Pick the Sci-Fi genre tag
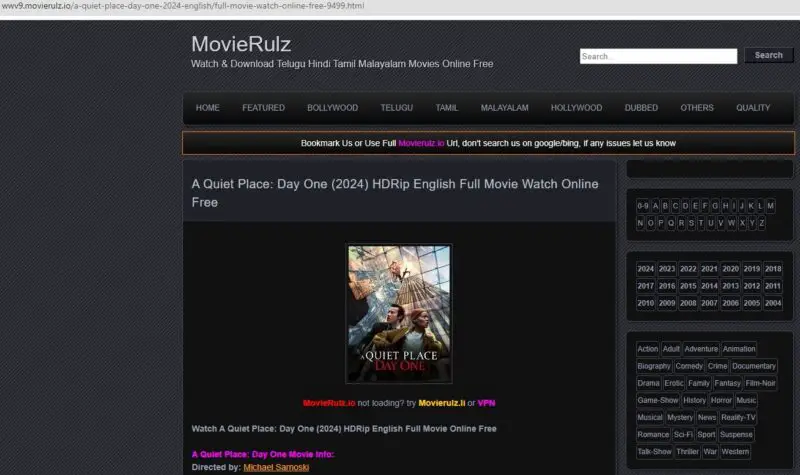The height and width of the screenshot is (475, 800). [684, 435]
